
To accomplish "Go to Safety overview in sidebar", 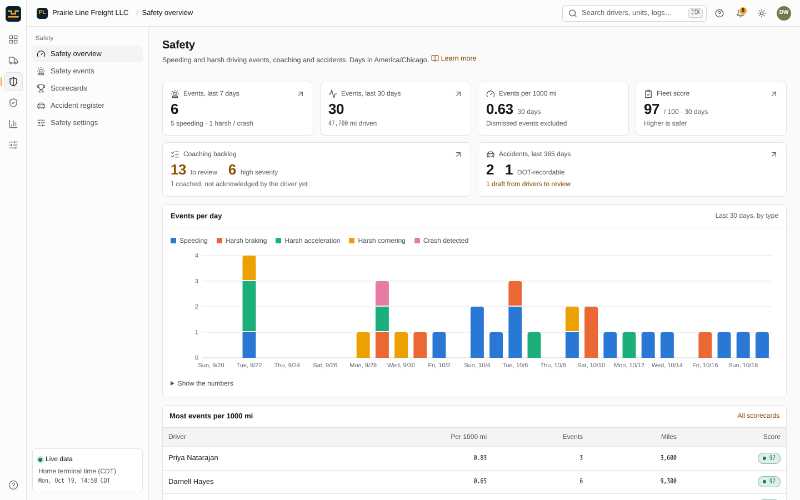I will click(x=87, y=54).
